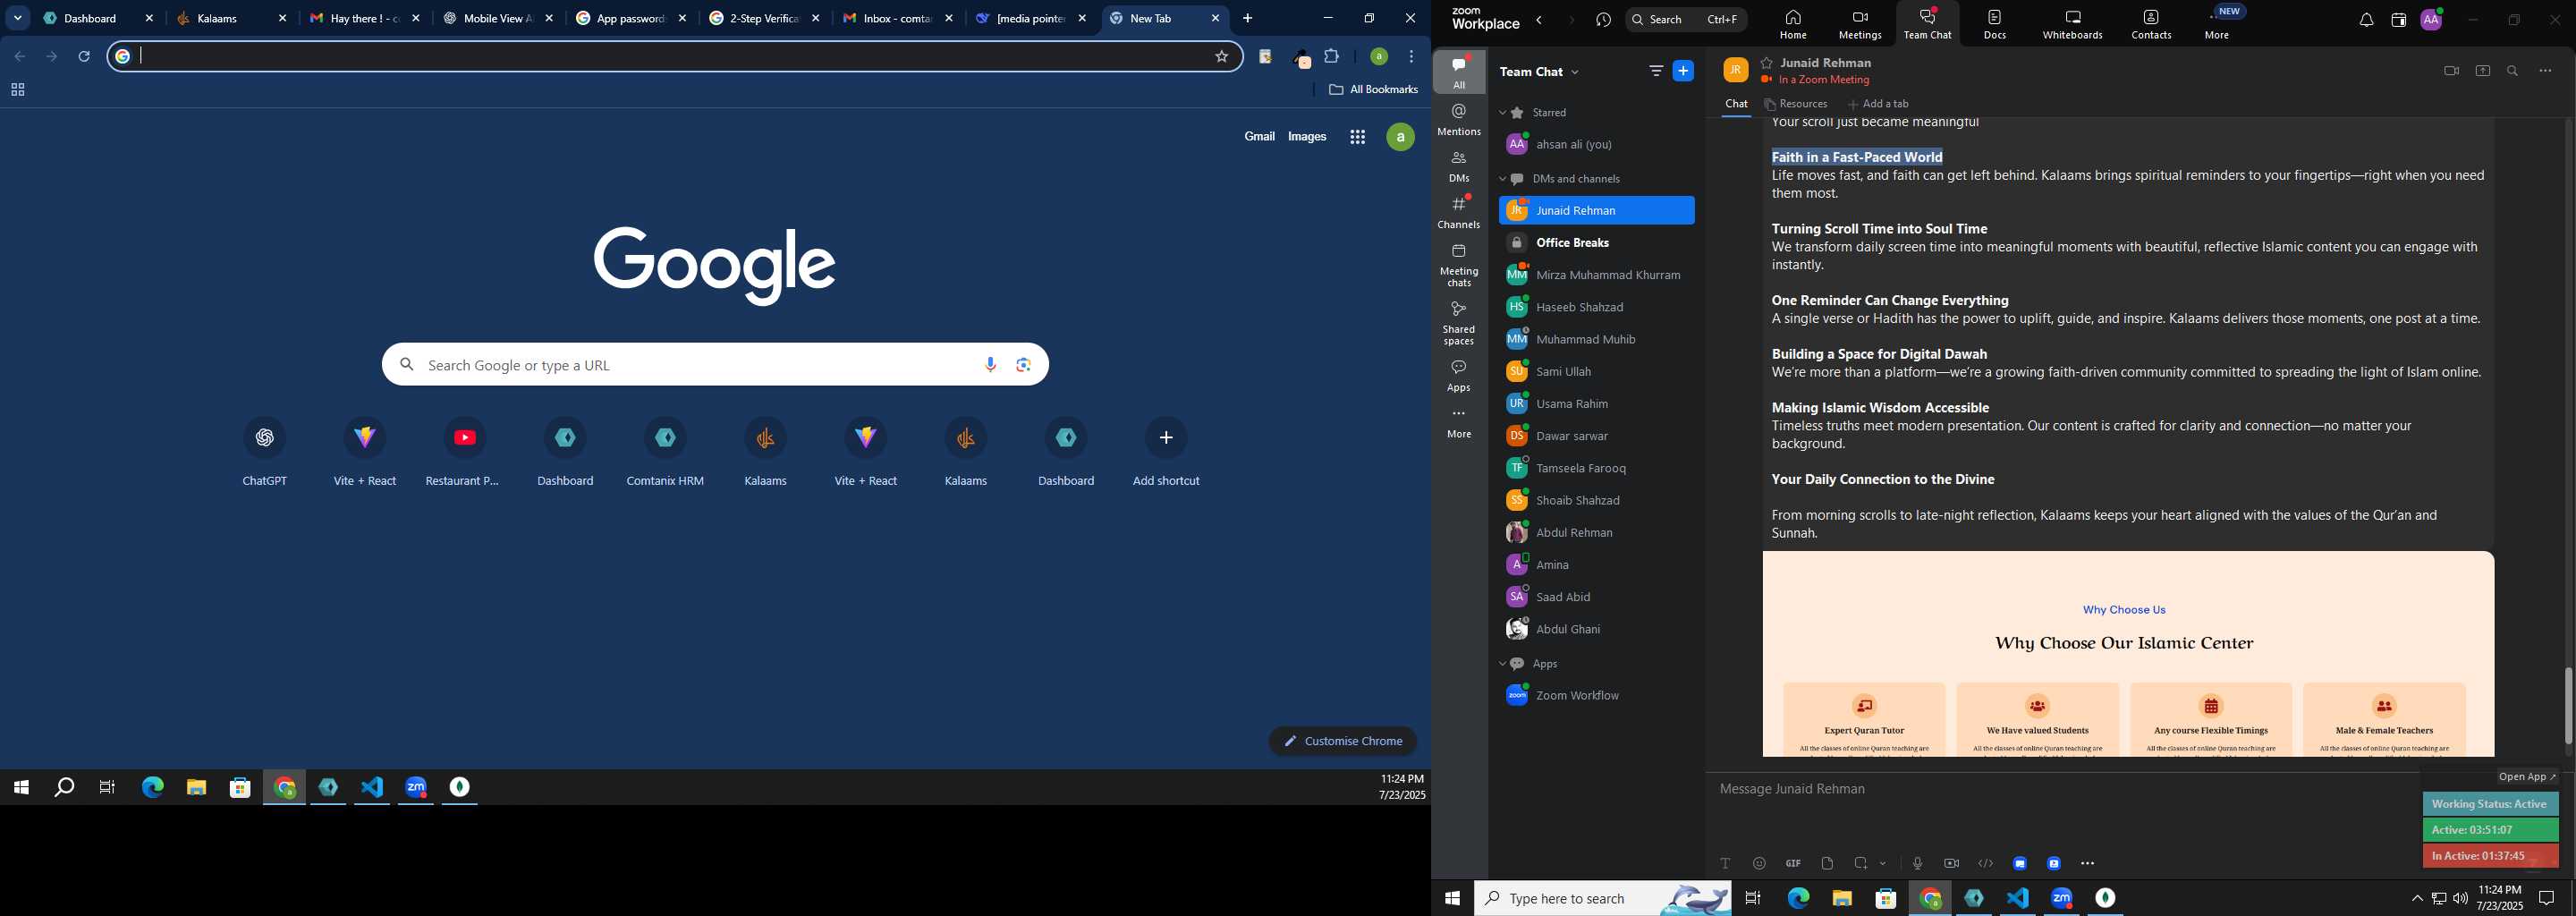Start a video meeting with Junaid Rehman
The height and width of the screenshot is (916, 2576).
(2451, 71)
